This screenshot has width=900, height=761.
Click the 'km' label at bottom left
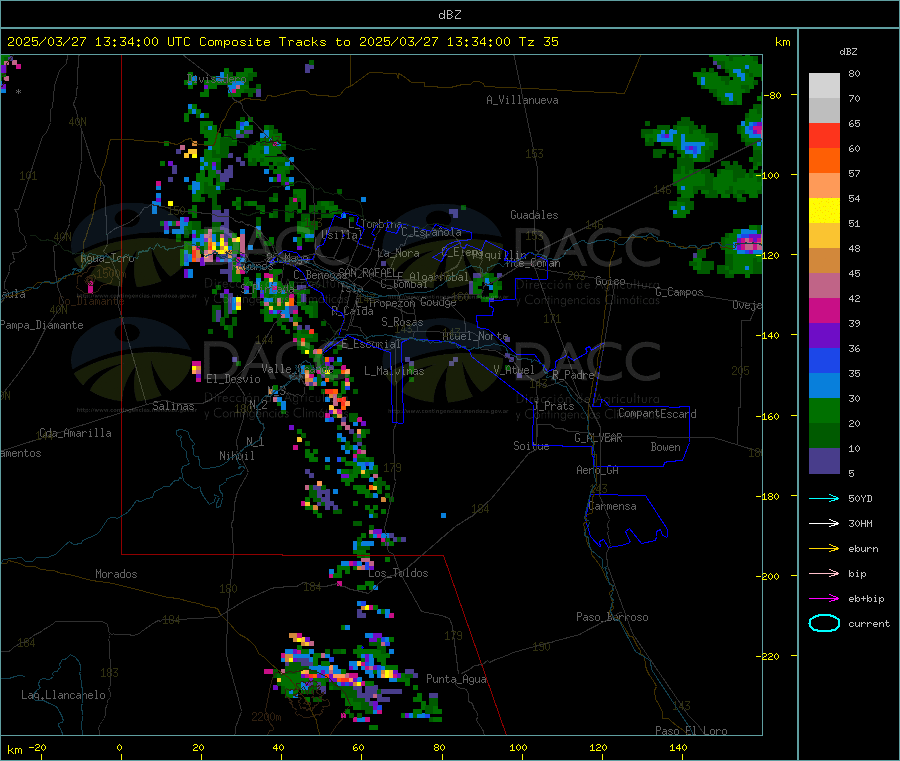pos(14,750)
